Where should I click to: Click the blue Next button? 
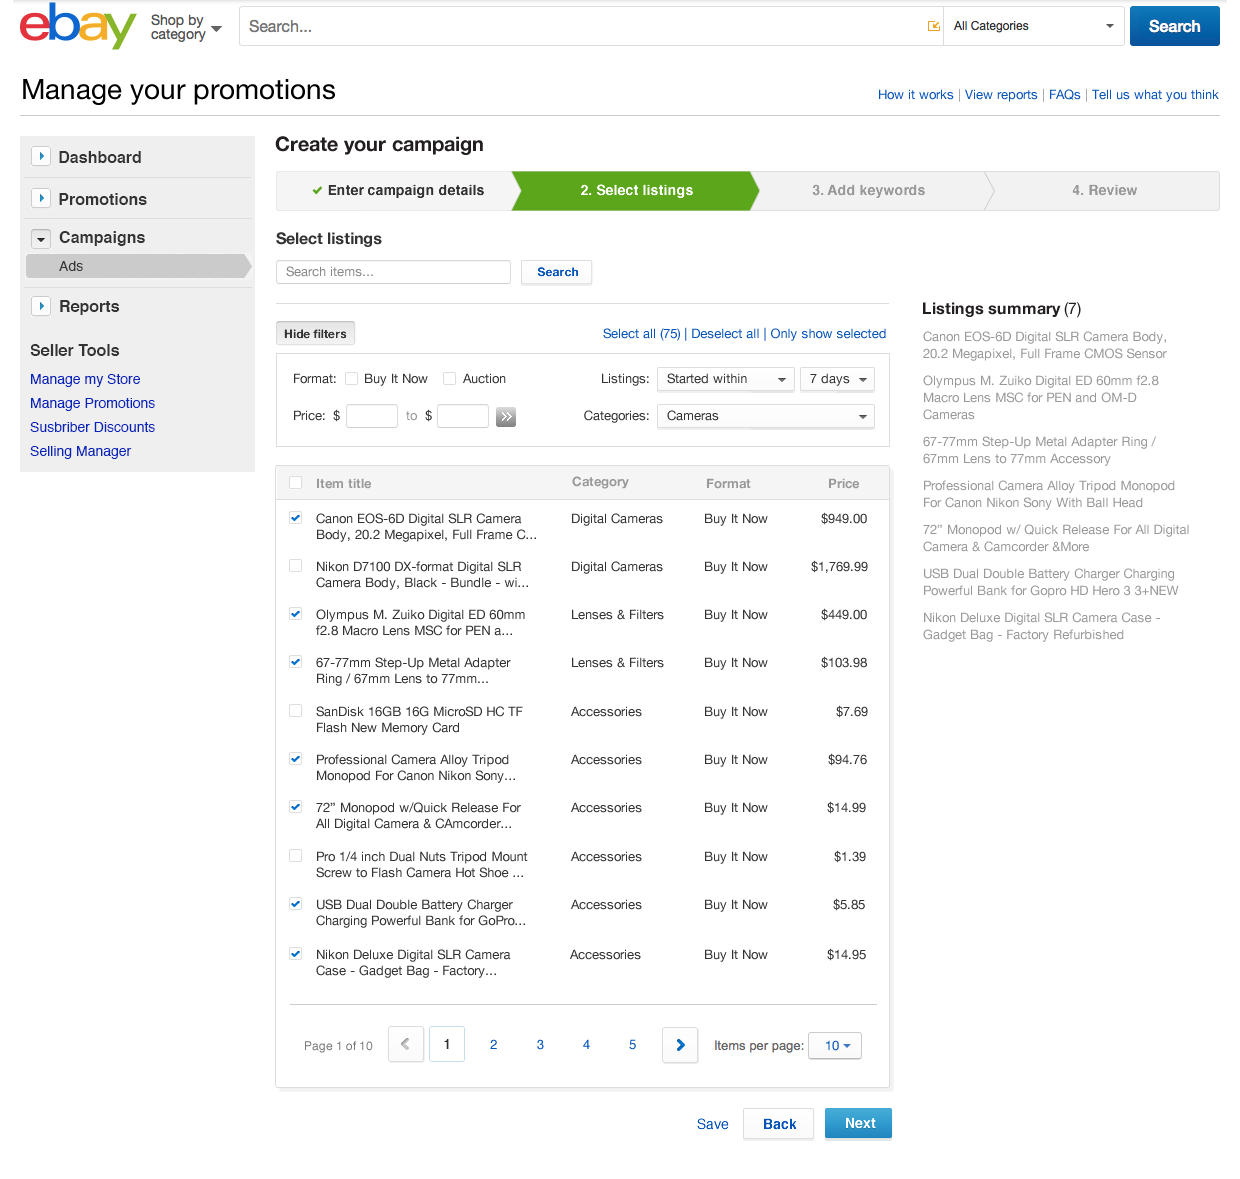click(x=858, y=1123)
